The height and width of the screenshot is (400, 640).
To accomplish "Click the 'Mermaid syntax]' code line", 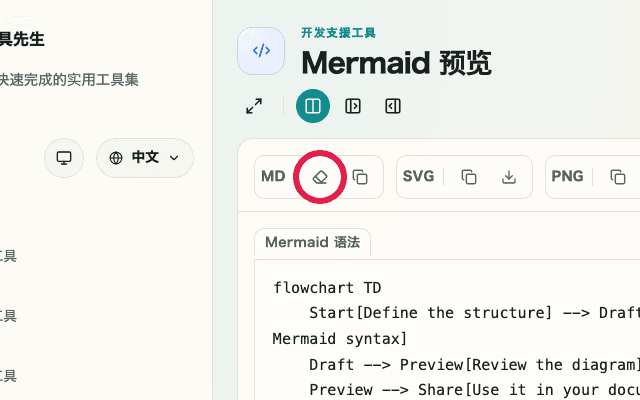I will click(x=340, y=339).
